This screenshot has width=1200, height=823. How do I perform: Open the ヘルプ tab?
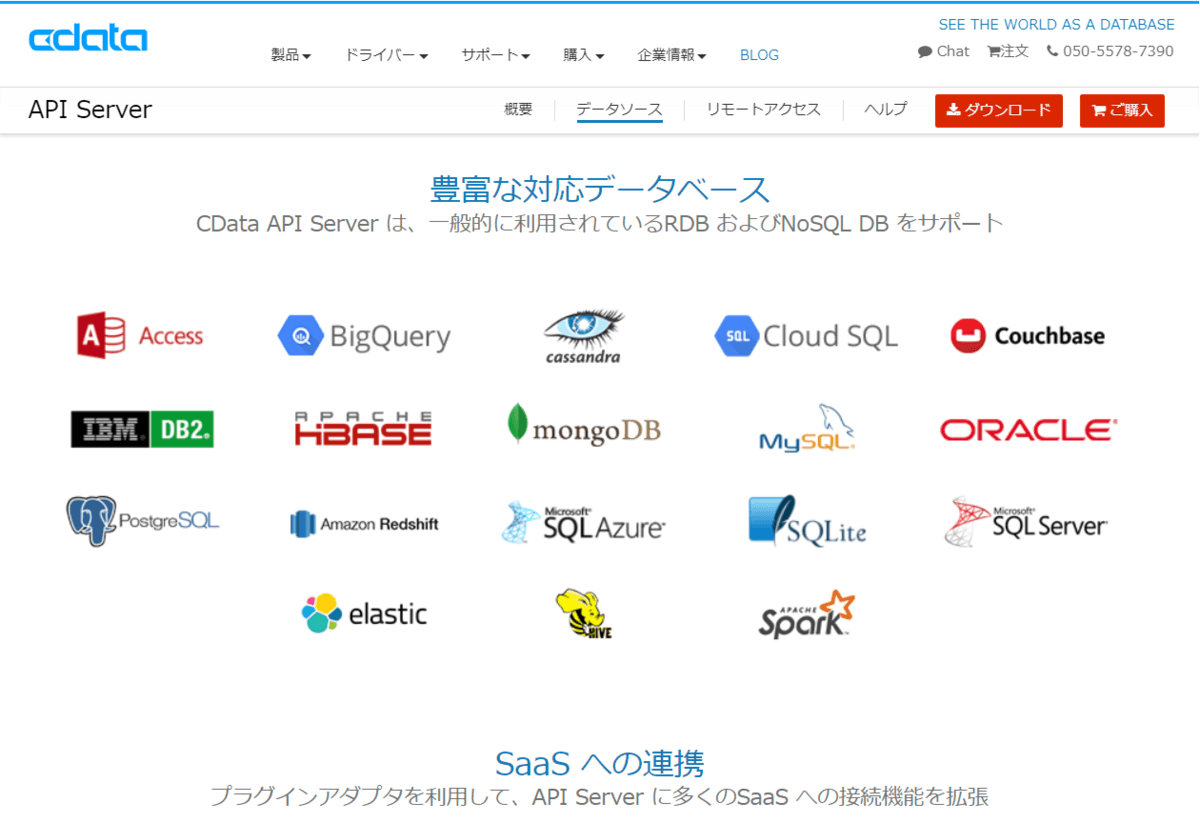click(x=886, y=110)
